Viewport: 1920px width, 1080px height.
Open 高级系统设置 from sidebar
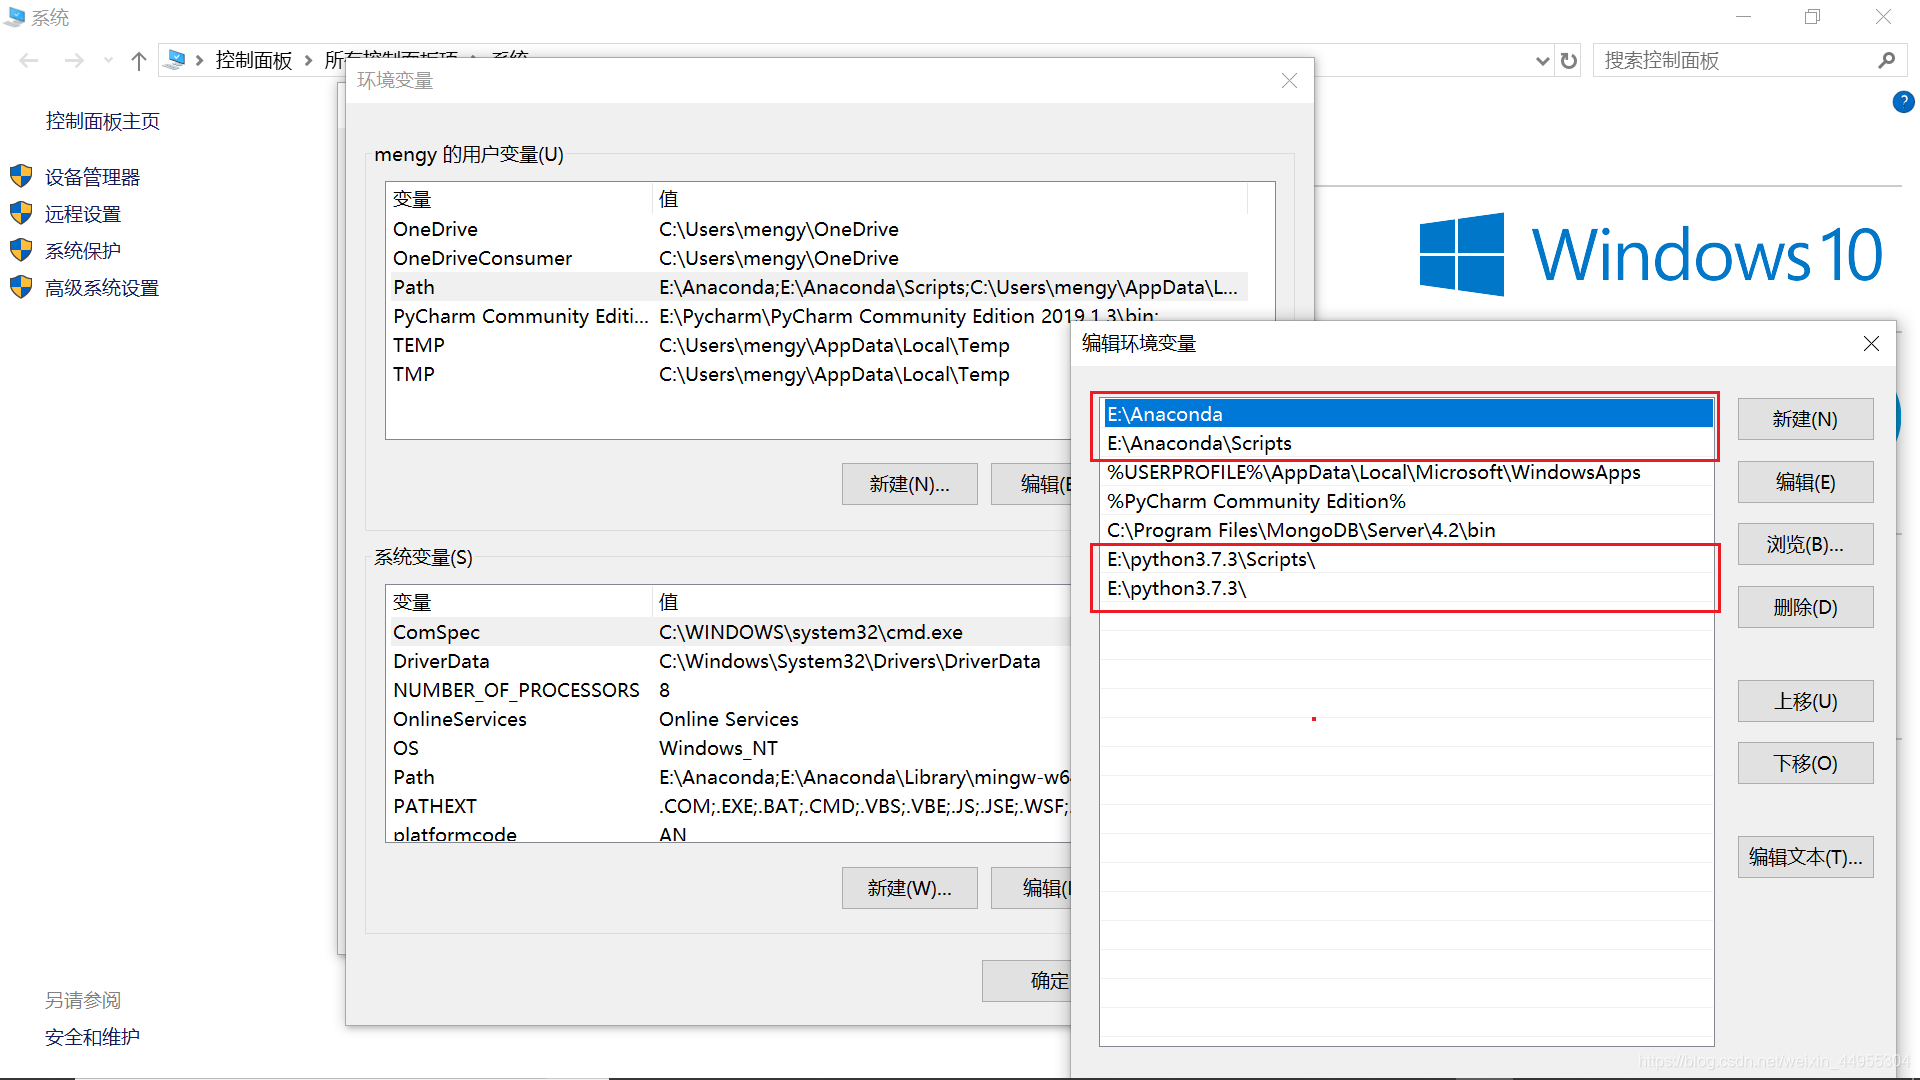click(x=101, y=288)
